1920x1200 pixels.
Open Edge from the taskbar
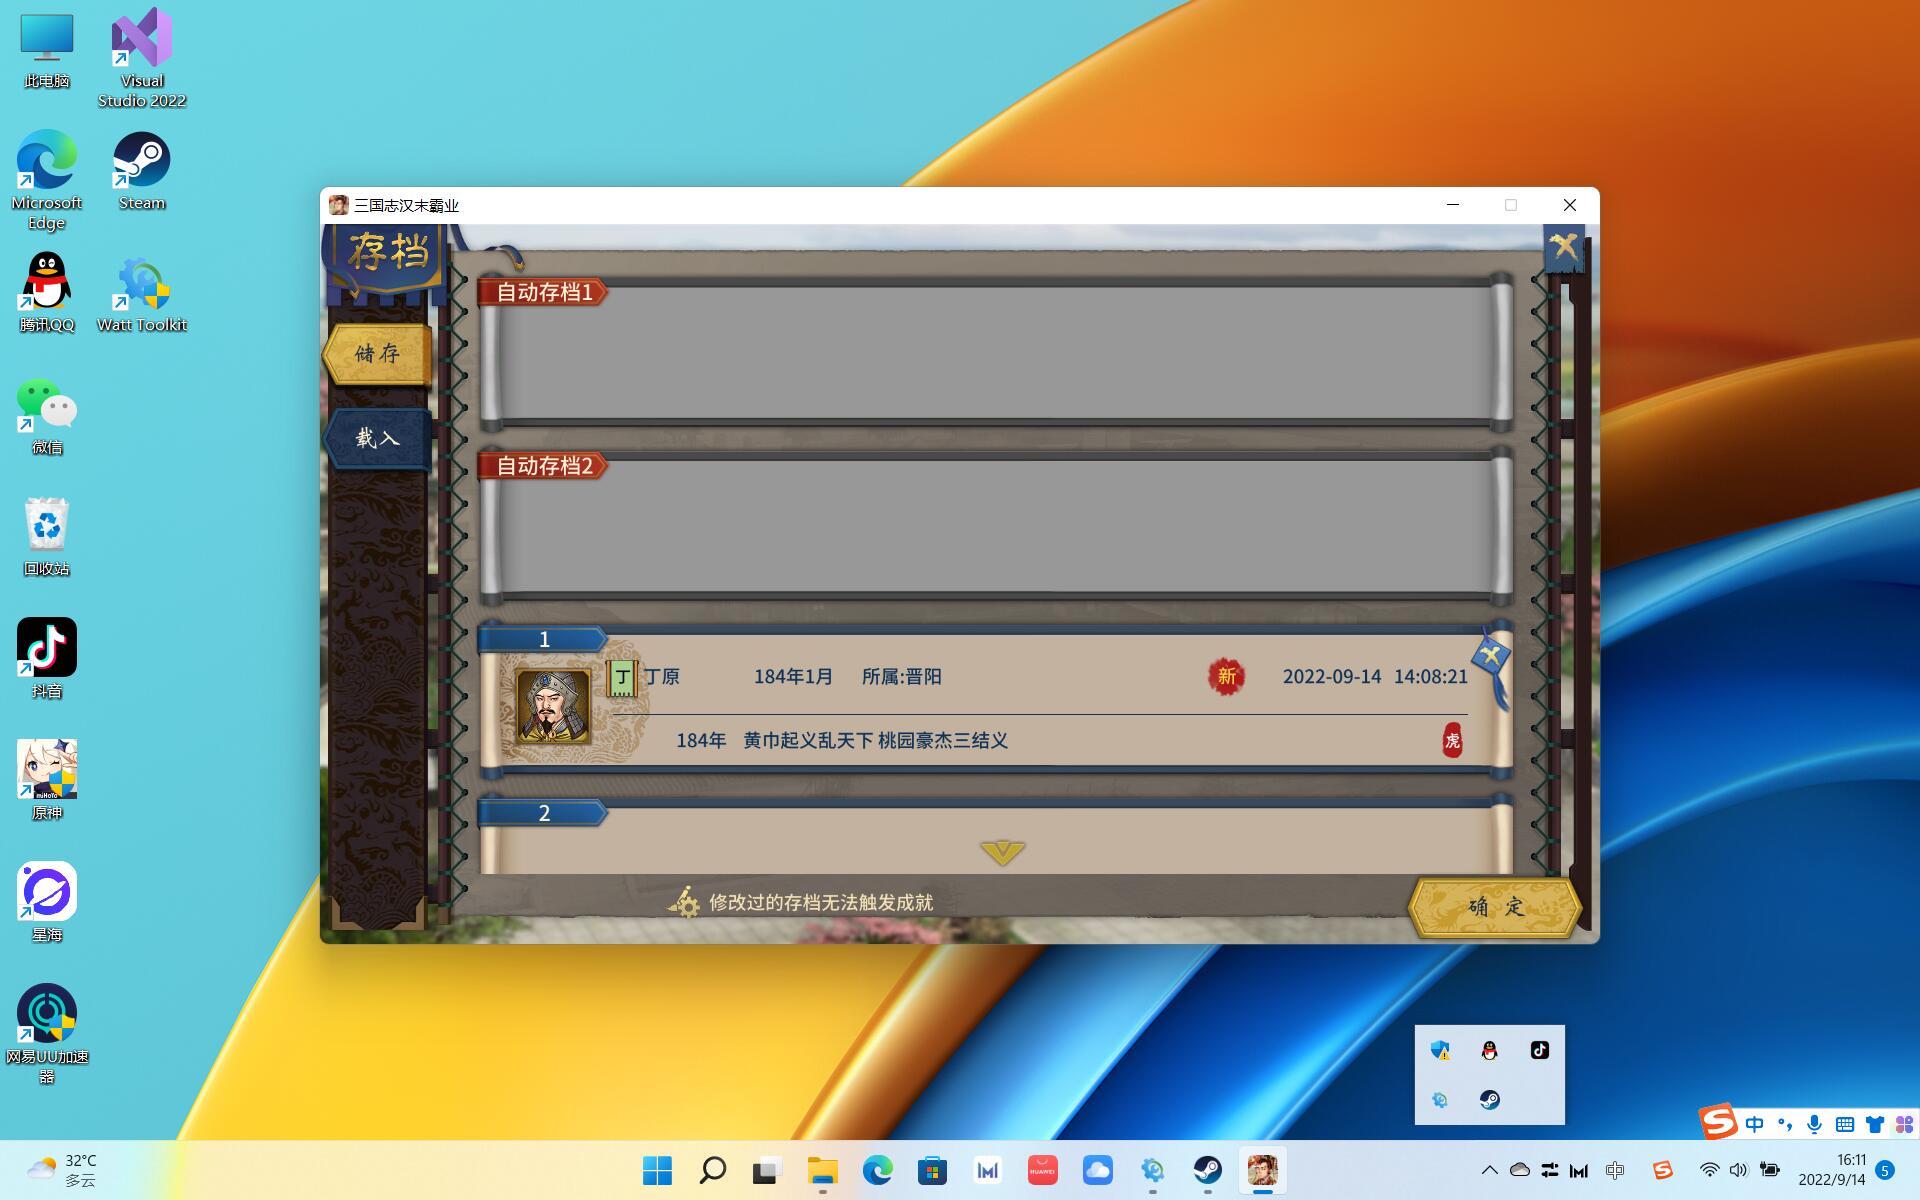877,1170
